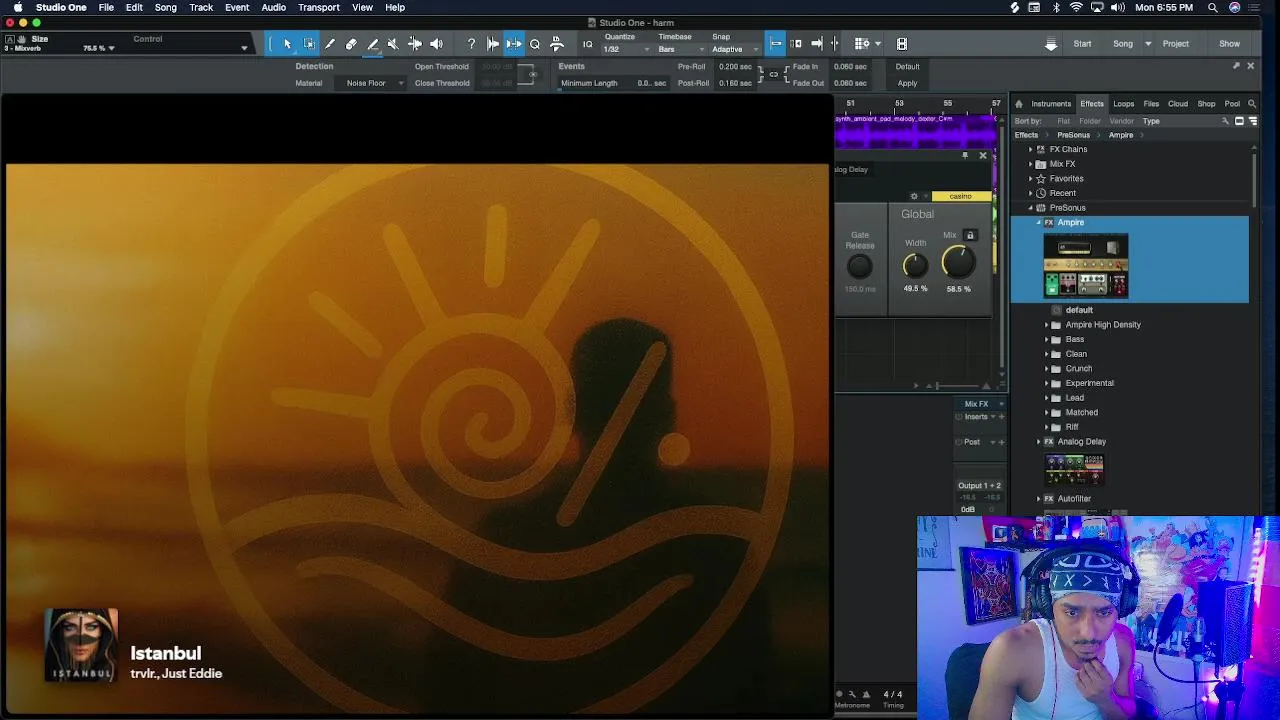The height and width of the screenshot is (720, 1280).
Task: Toggle the Mix lock icon
Action: [969, 235]
